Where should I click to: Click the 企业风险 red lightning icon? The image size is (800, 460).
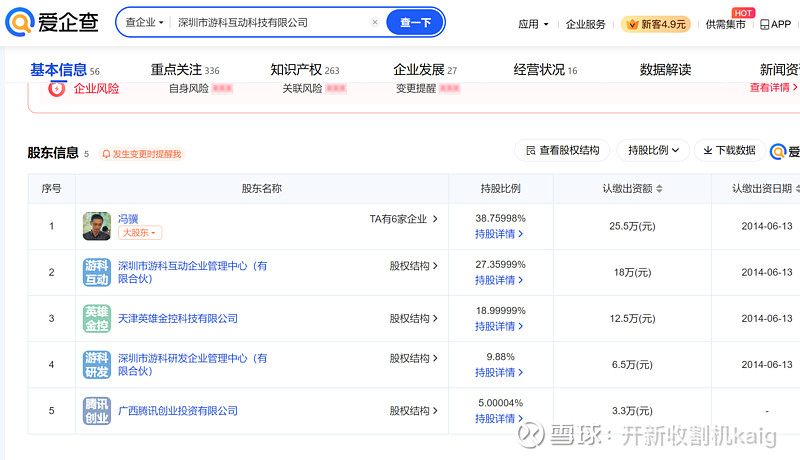tap(57, 89)
